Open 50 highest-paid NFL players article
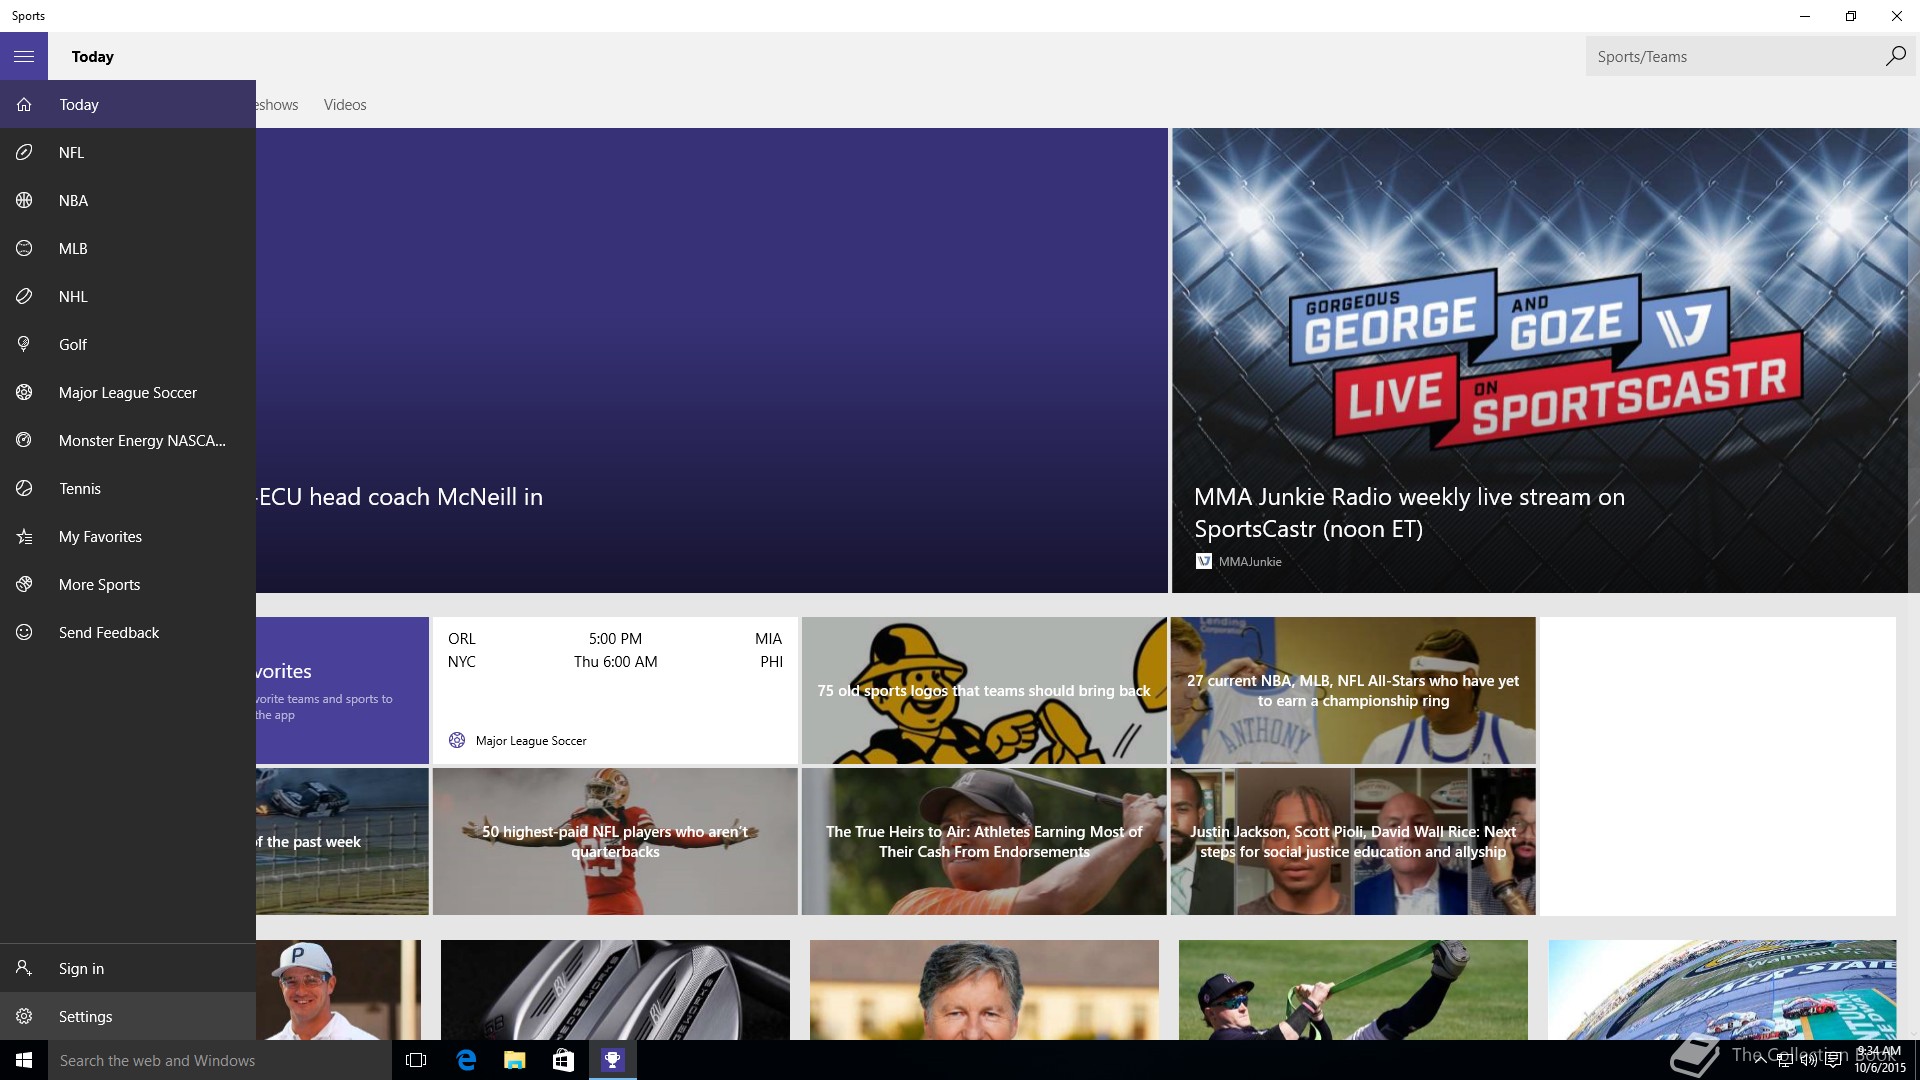The image size is (1920, 1080). tap(615, 841)
